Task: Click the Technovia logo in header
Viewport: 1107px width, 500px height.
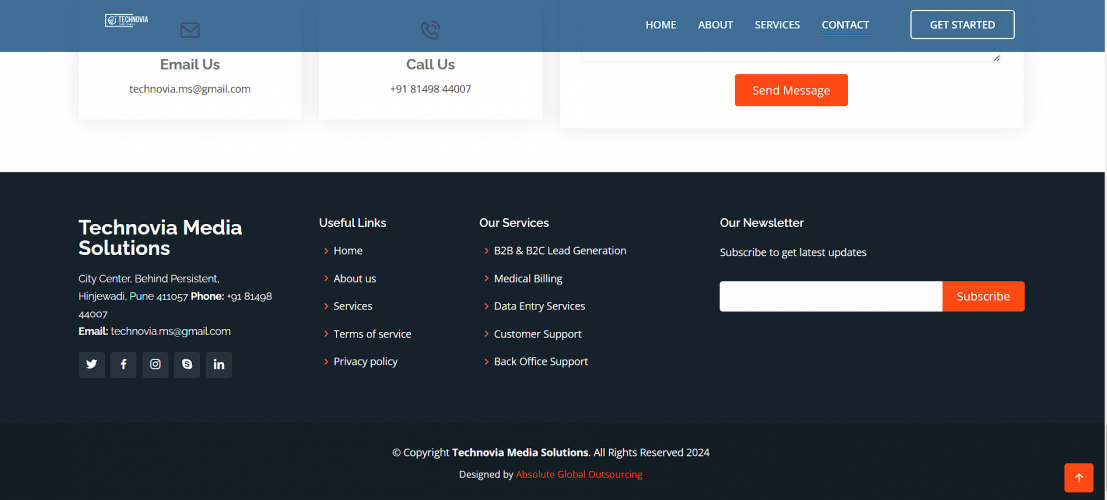Action: [x=126, y=20]
